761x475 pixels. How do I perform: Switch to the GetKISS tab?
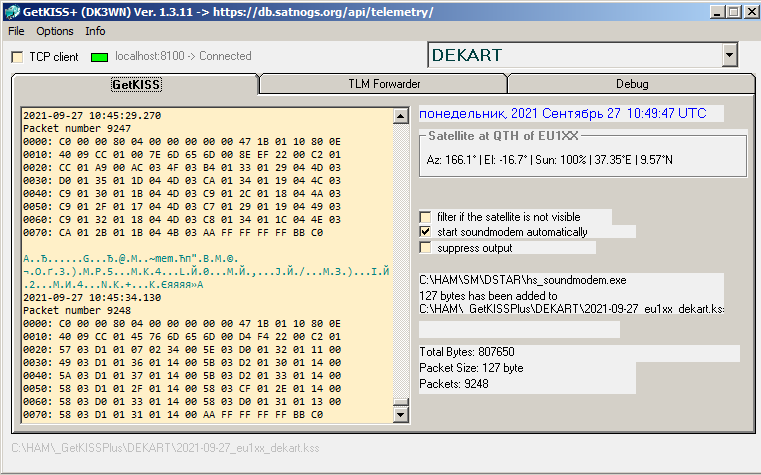[136, 84]
